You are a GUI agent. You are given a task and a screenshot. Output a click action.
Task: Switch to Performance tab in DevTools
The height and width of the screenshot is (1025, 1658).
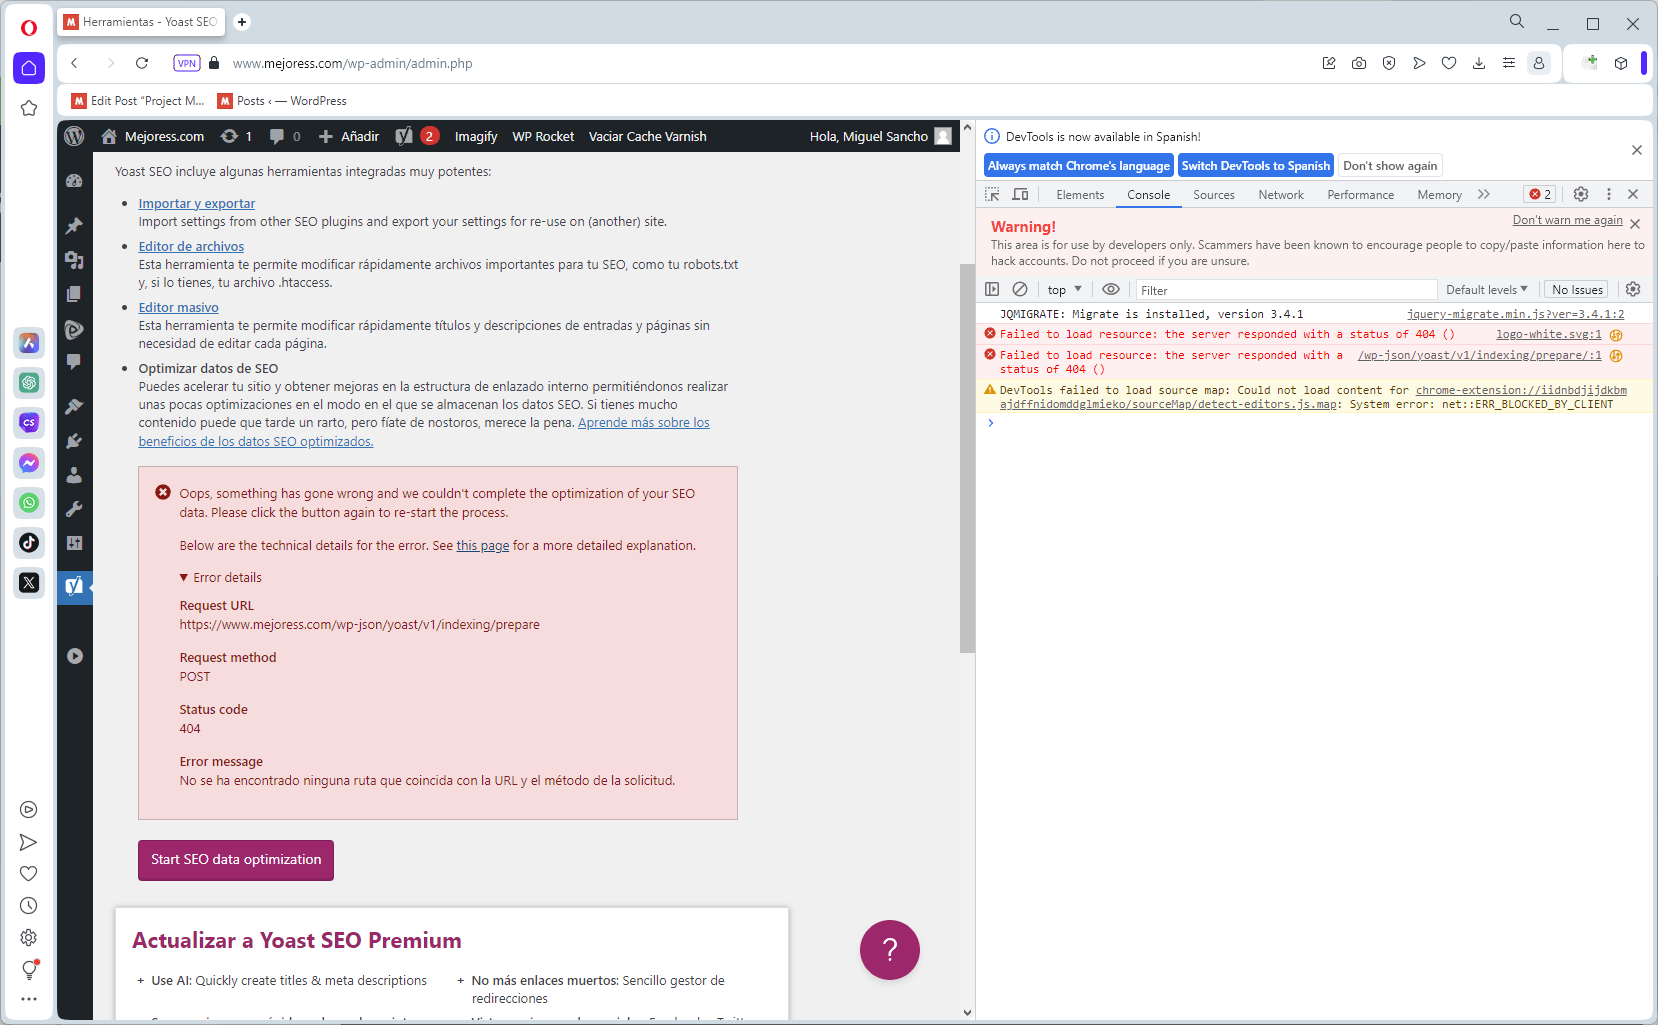pyautogui.click(x=1360, y=194)
